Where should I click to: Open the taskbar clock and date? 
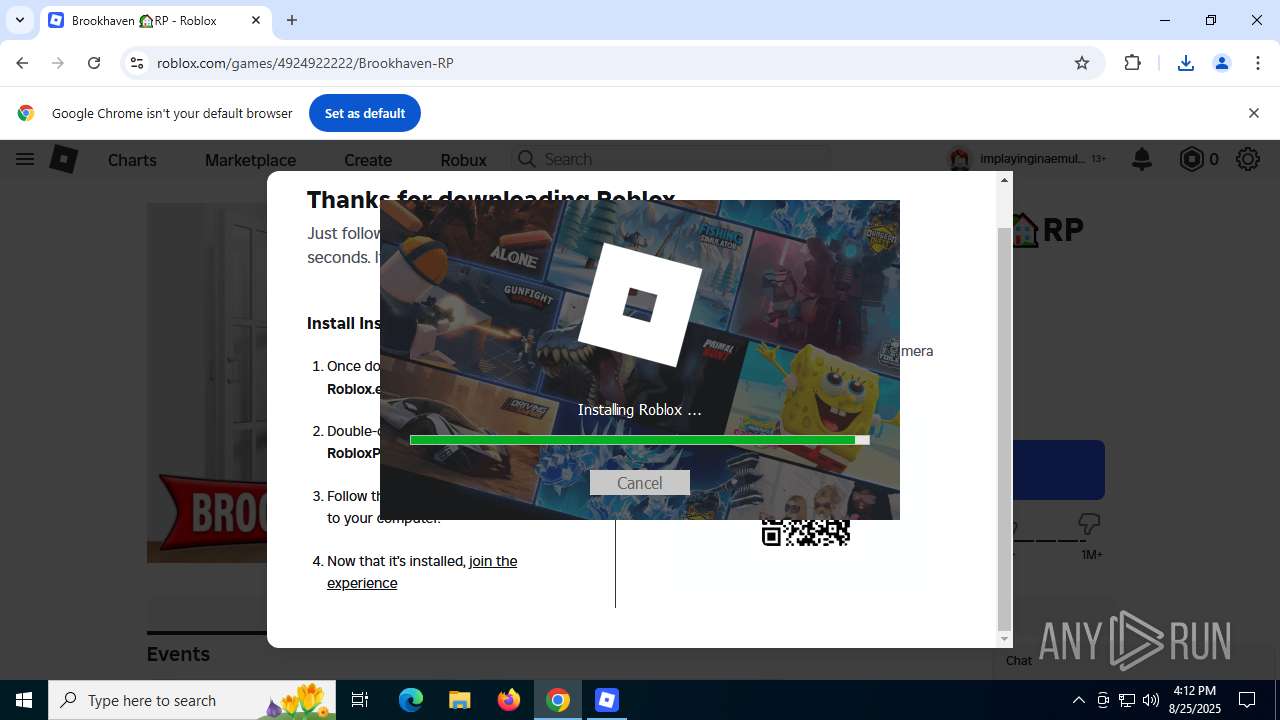[x=1195, y=700]
